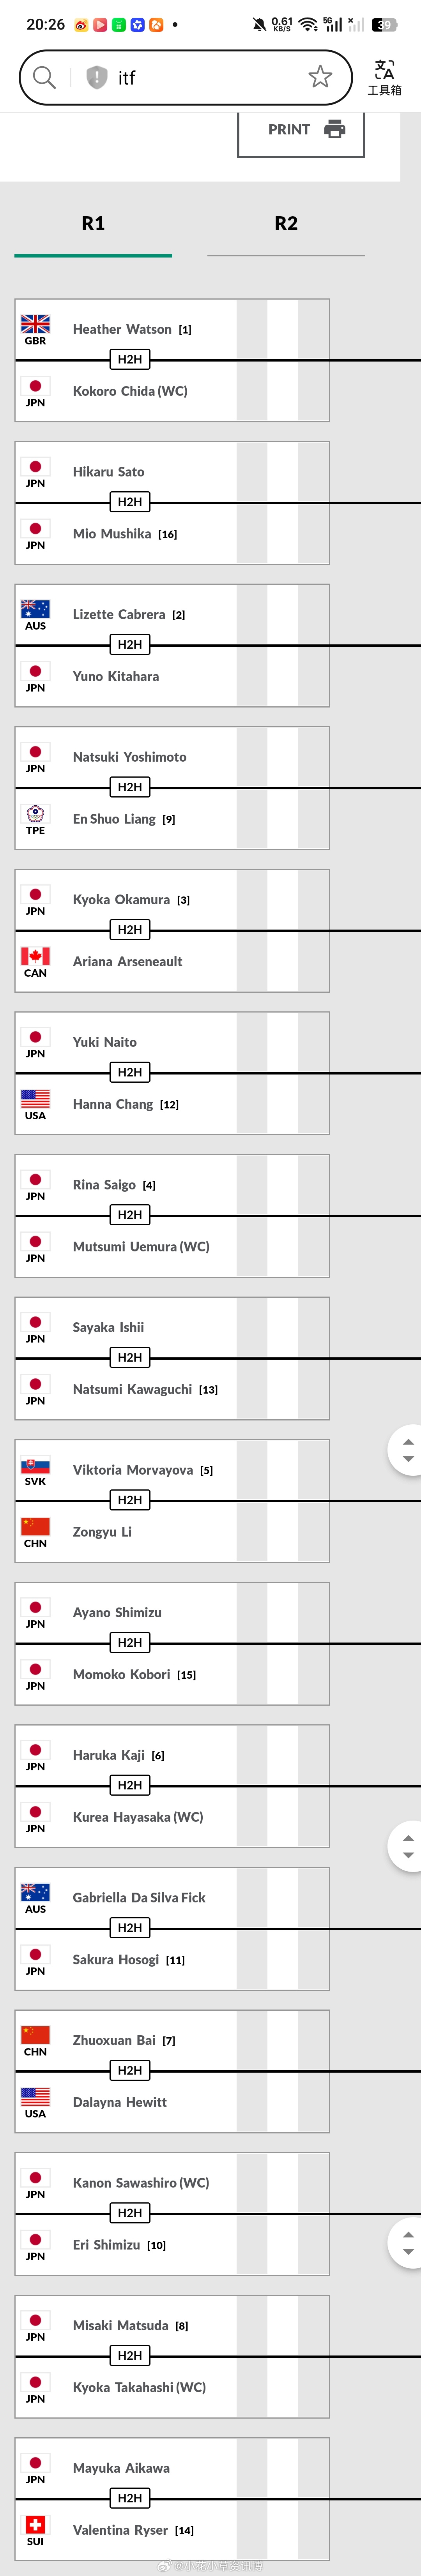The width and height of the screenshot is (421, 2576).
Task: Click the printer icon on the PRINT button
Action: [334, 129]
